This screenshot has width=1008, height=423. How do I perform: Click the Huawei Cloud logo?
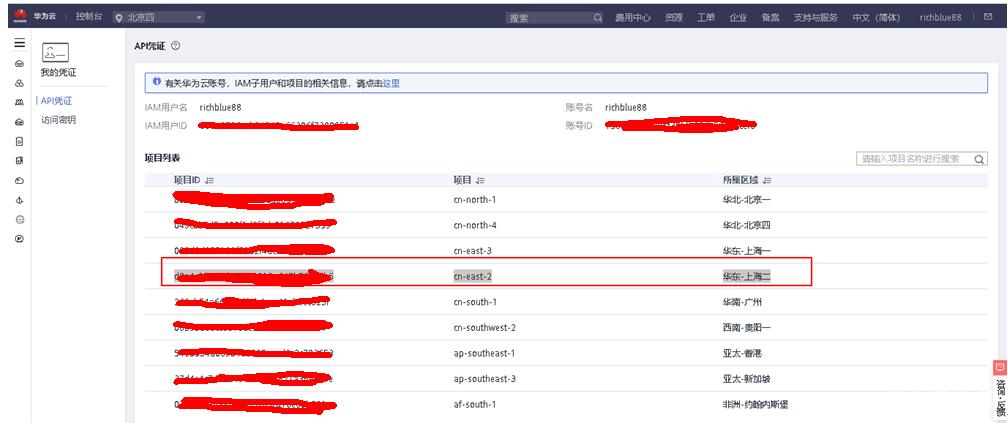click(20, 17)
